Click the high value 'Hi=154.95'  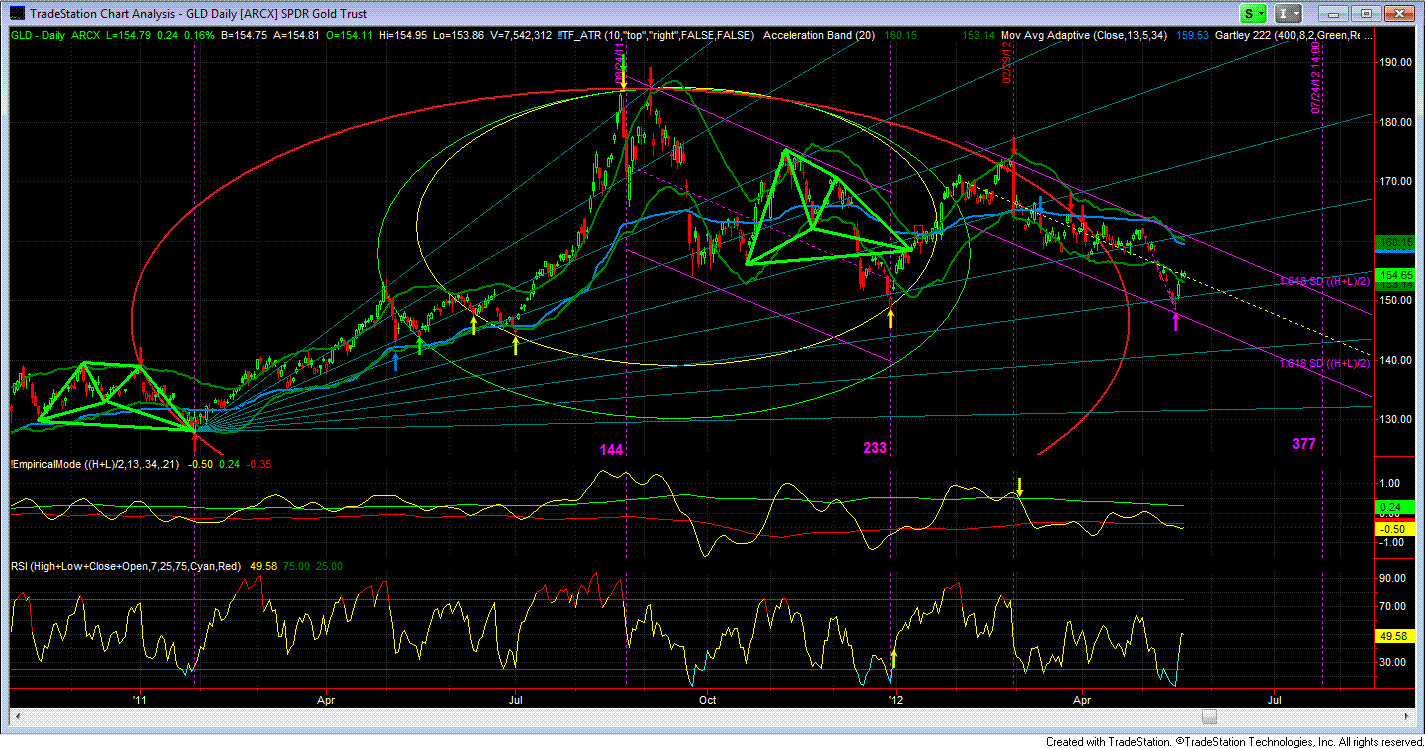click(x=404, y=35)
